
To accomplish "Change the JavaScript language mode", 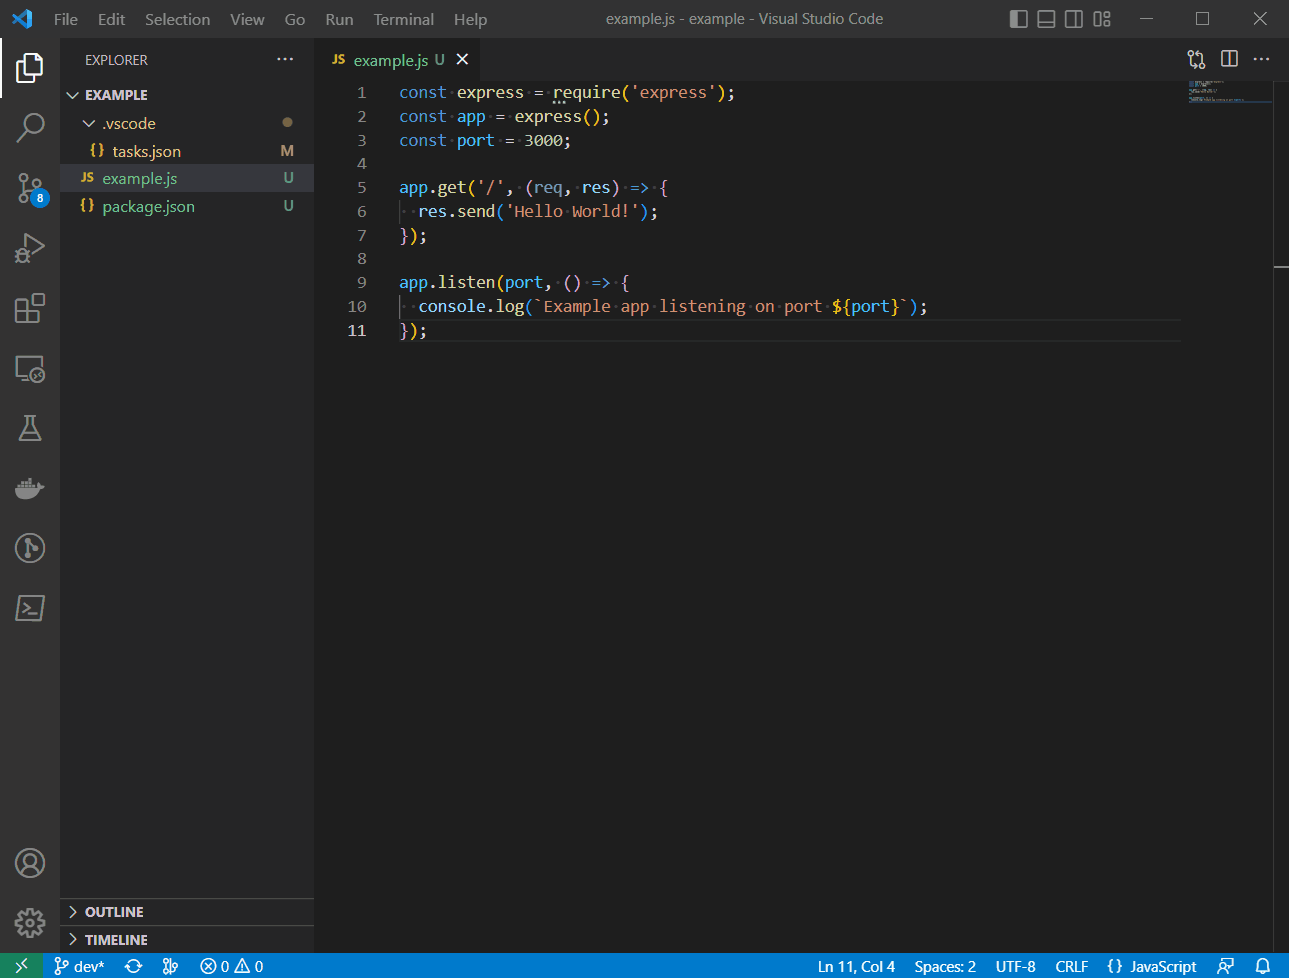I will tap(1162, 966).
